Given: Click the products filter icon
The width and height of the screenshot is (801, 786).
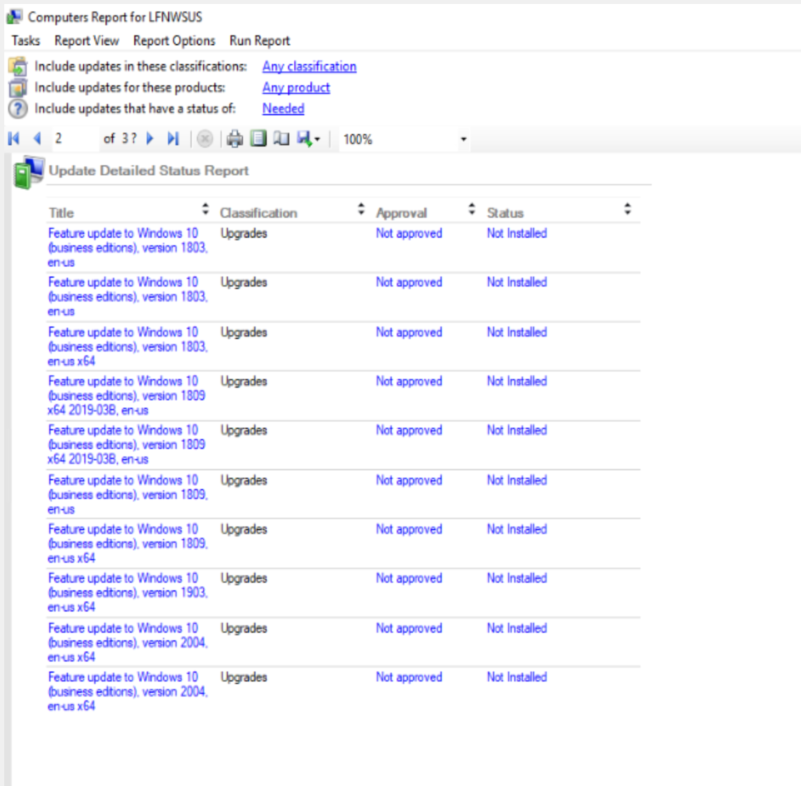Looking at the screenshot, I should click(18, 88).
